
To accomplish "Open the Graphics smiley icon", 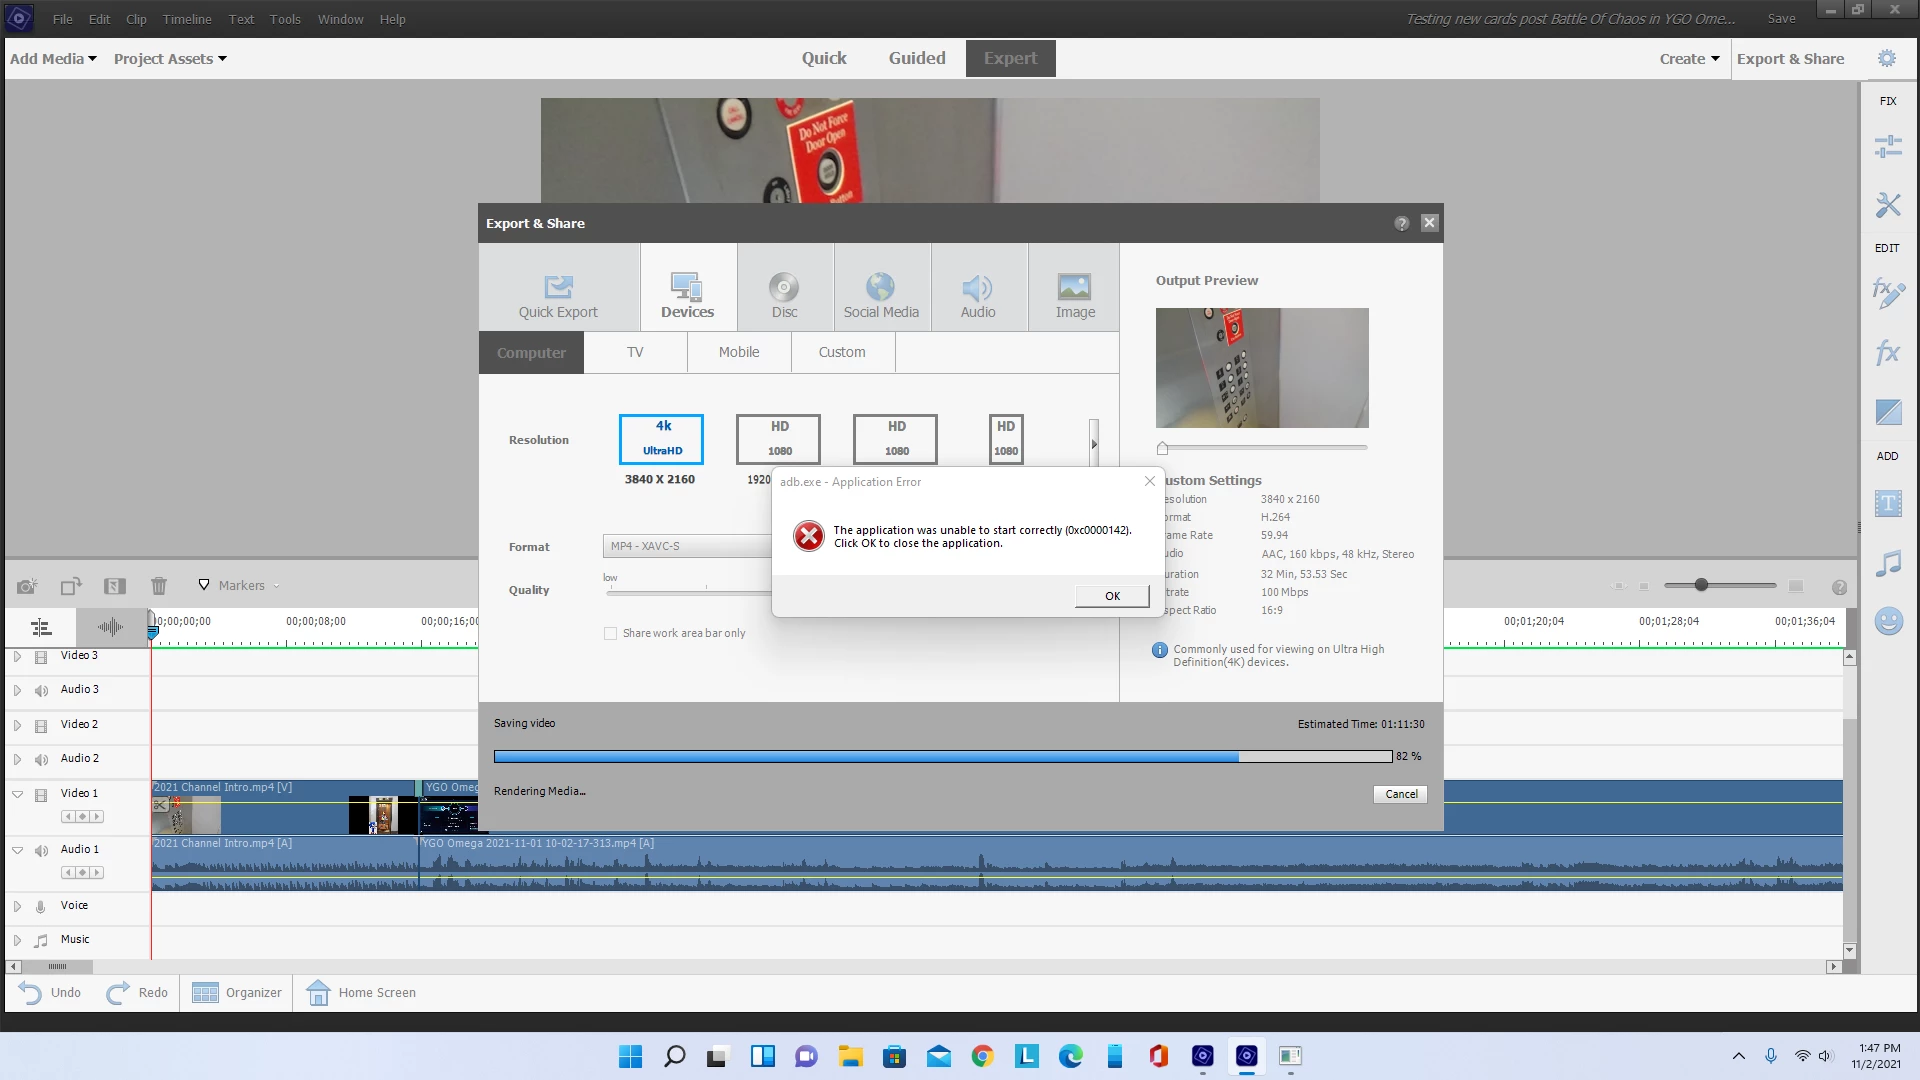I will (1887, 621).
